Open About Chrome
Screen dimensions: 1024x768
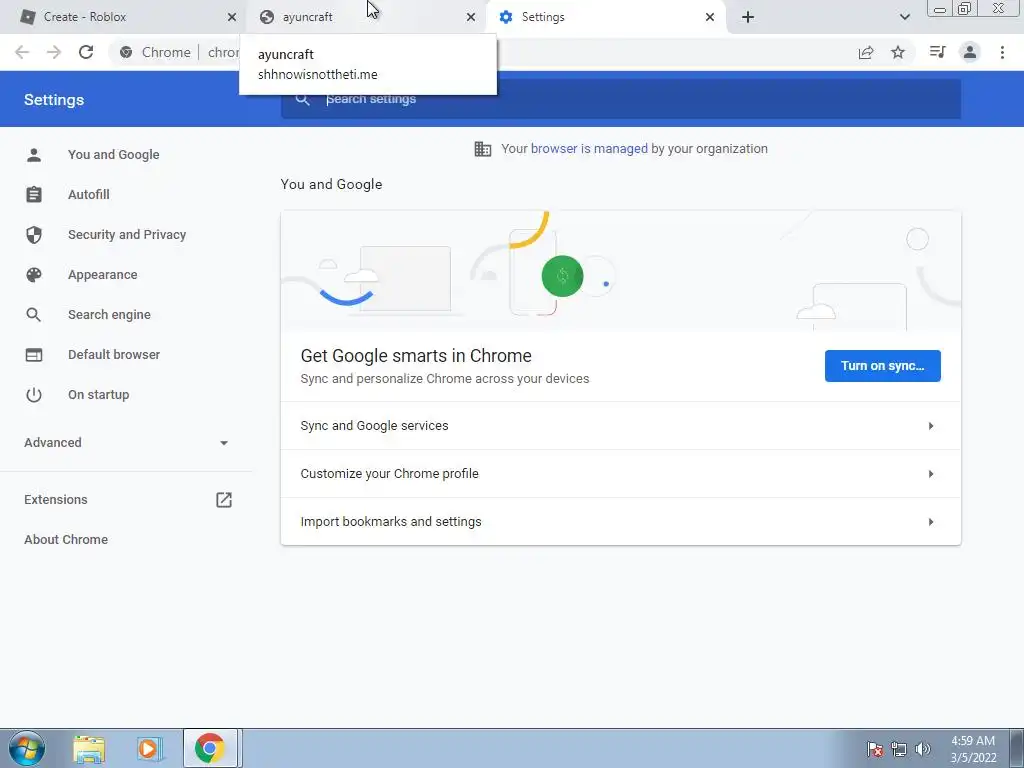click(66, 539)
